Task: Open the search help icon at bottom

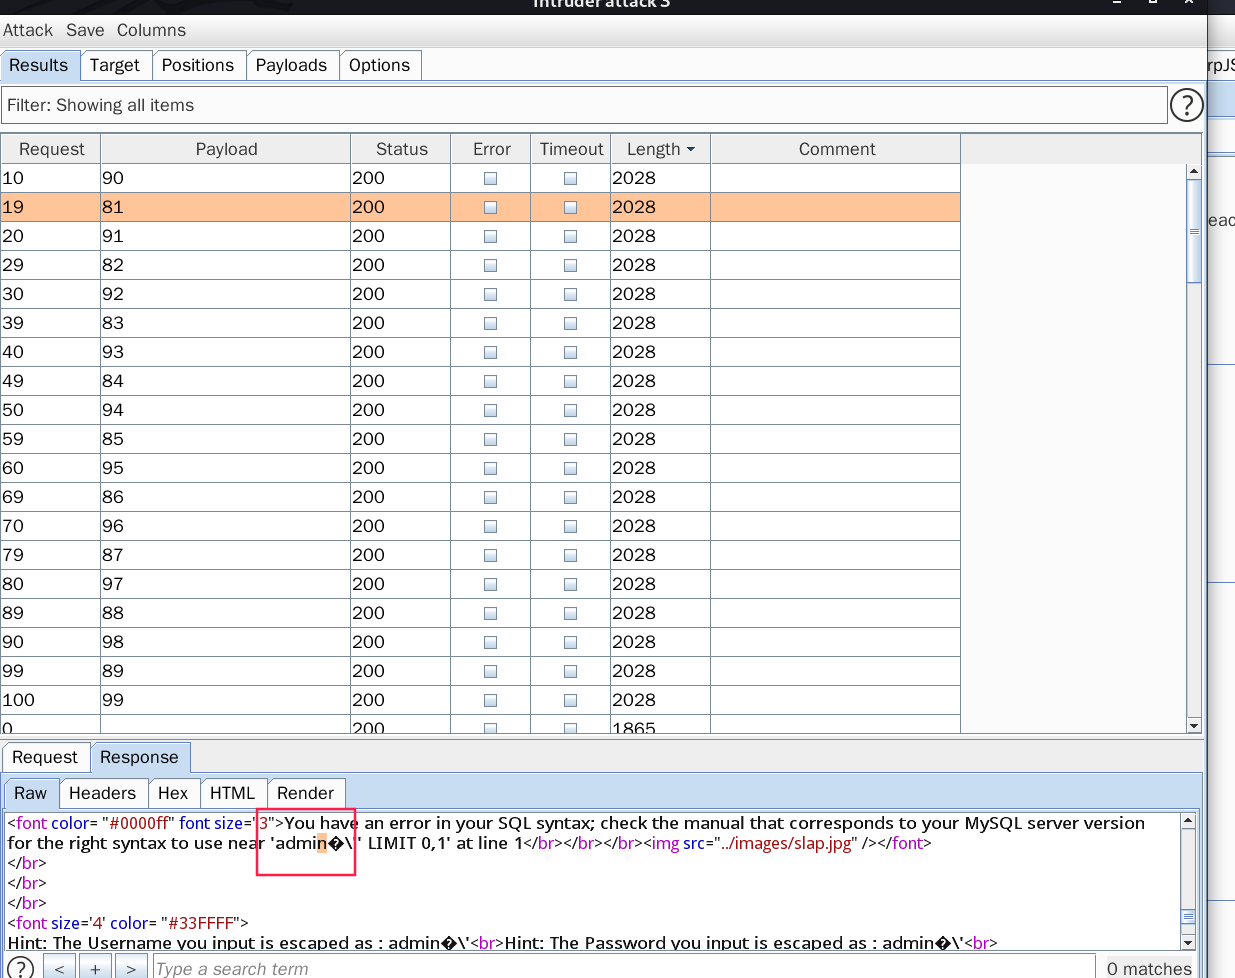Action: click(x=20, y=968)
